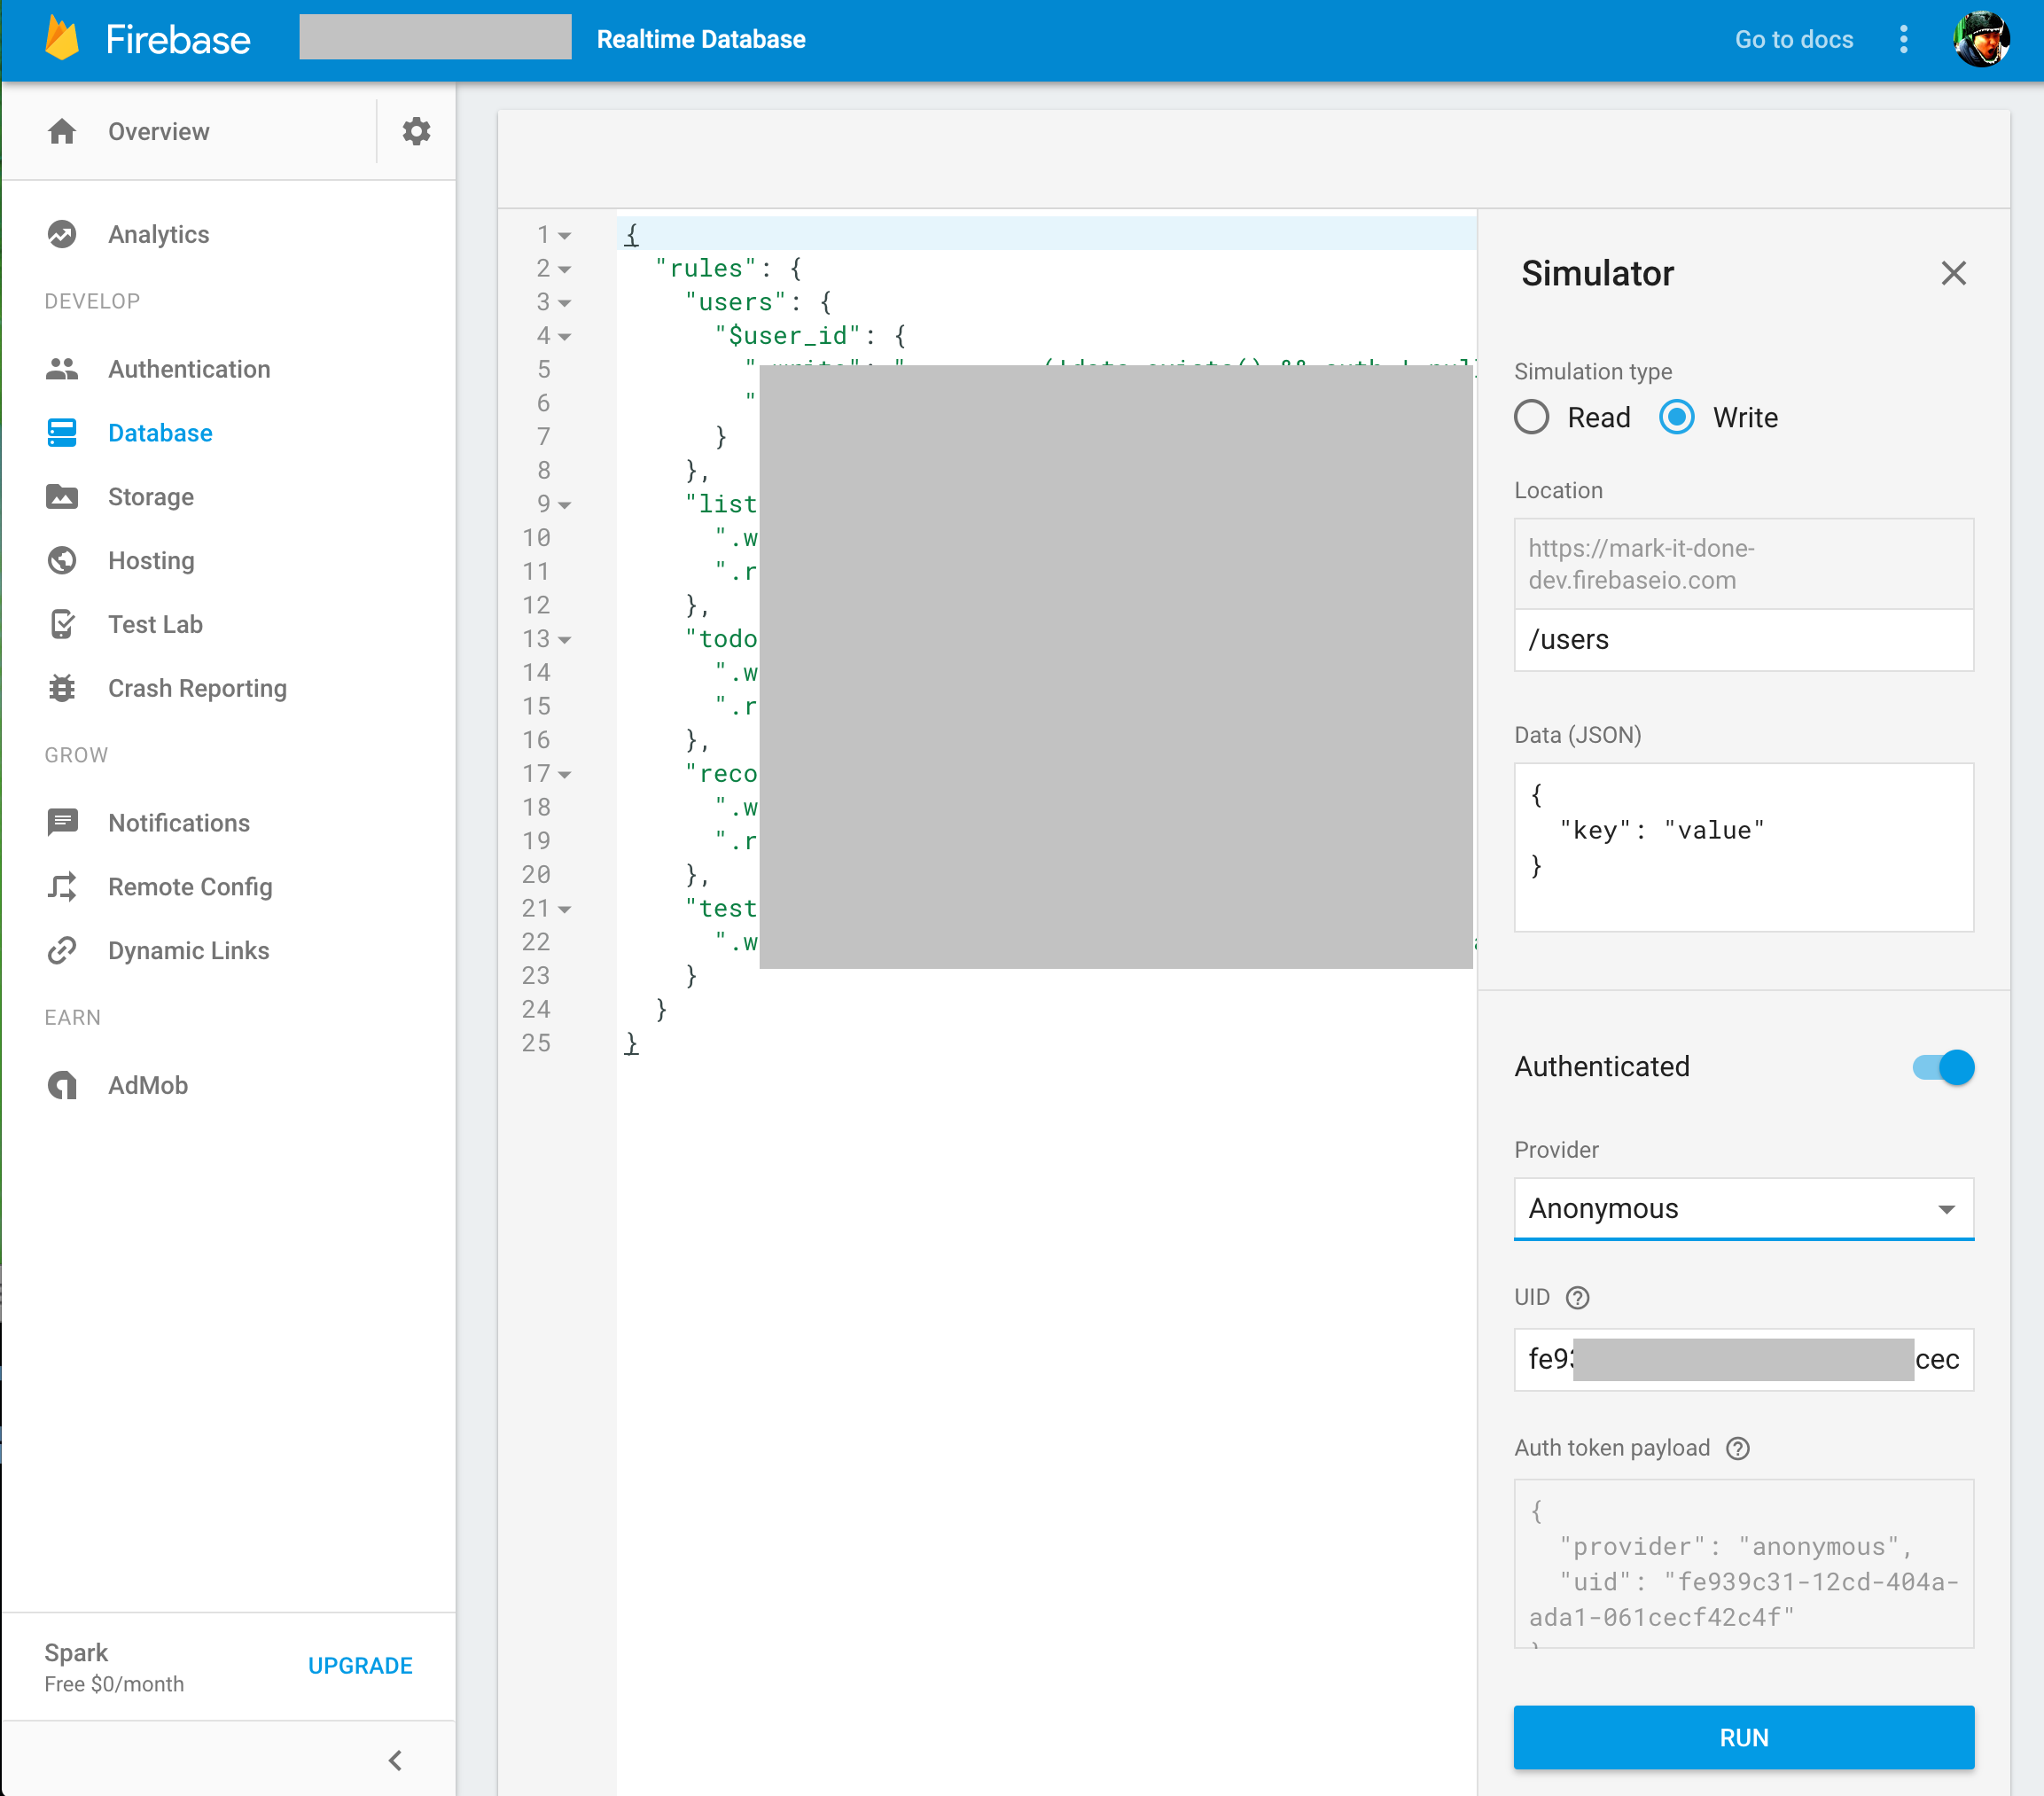Open Authentication in the sidebar
The width and height of the screenshot is (2044, 1796).
click(189, 369)
